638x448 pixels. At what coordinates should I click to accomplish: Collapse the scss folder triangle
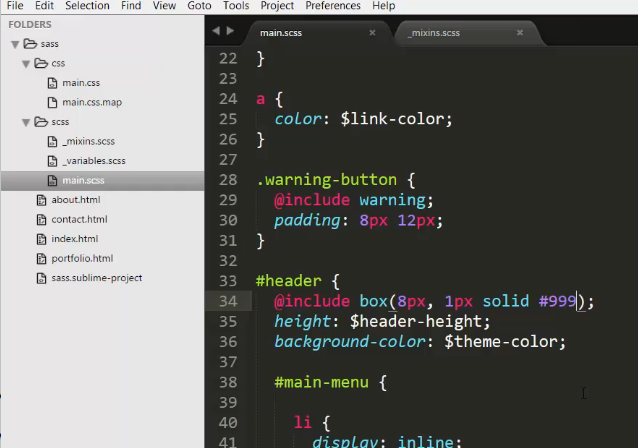26,122
